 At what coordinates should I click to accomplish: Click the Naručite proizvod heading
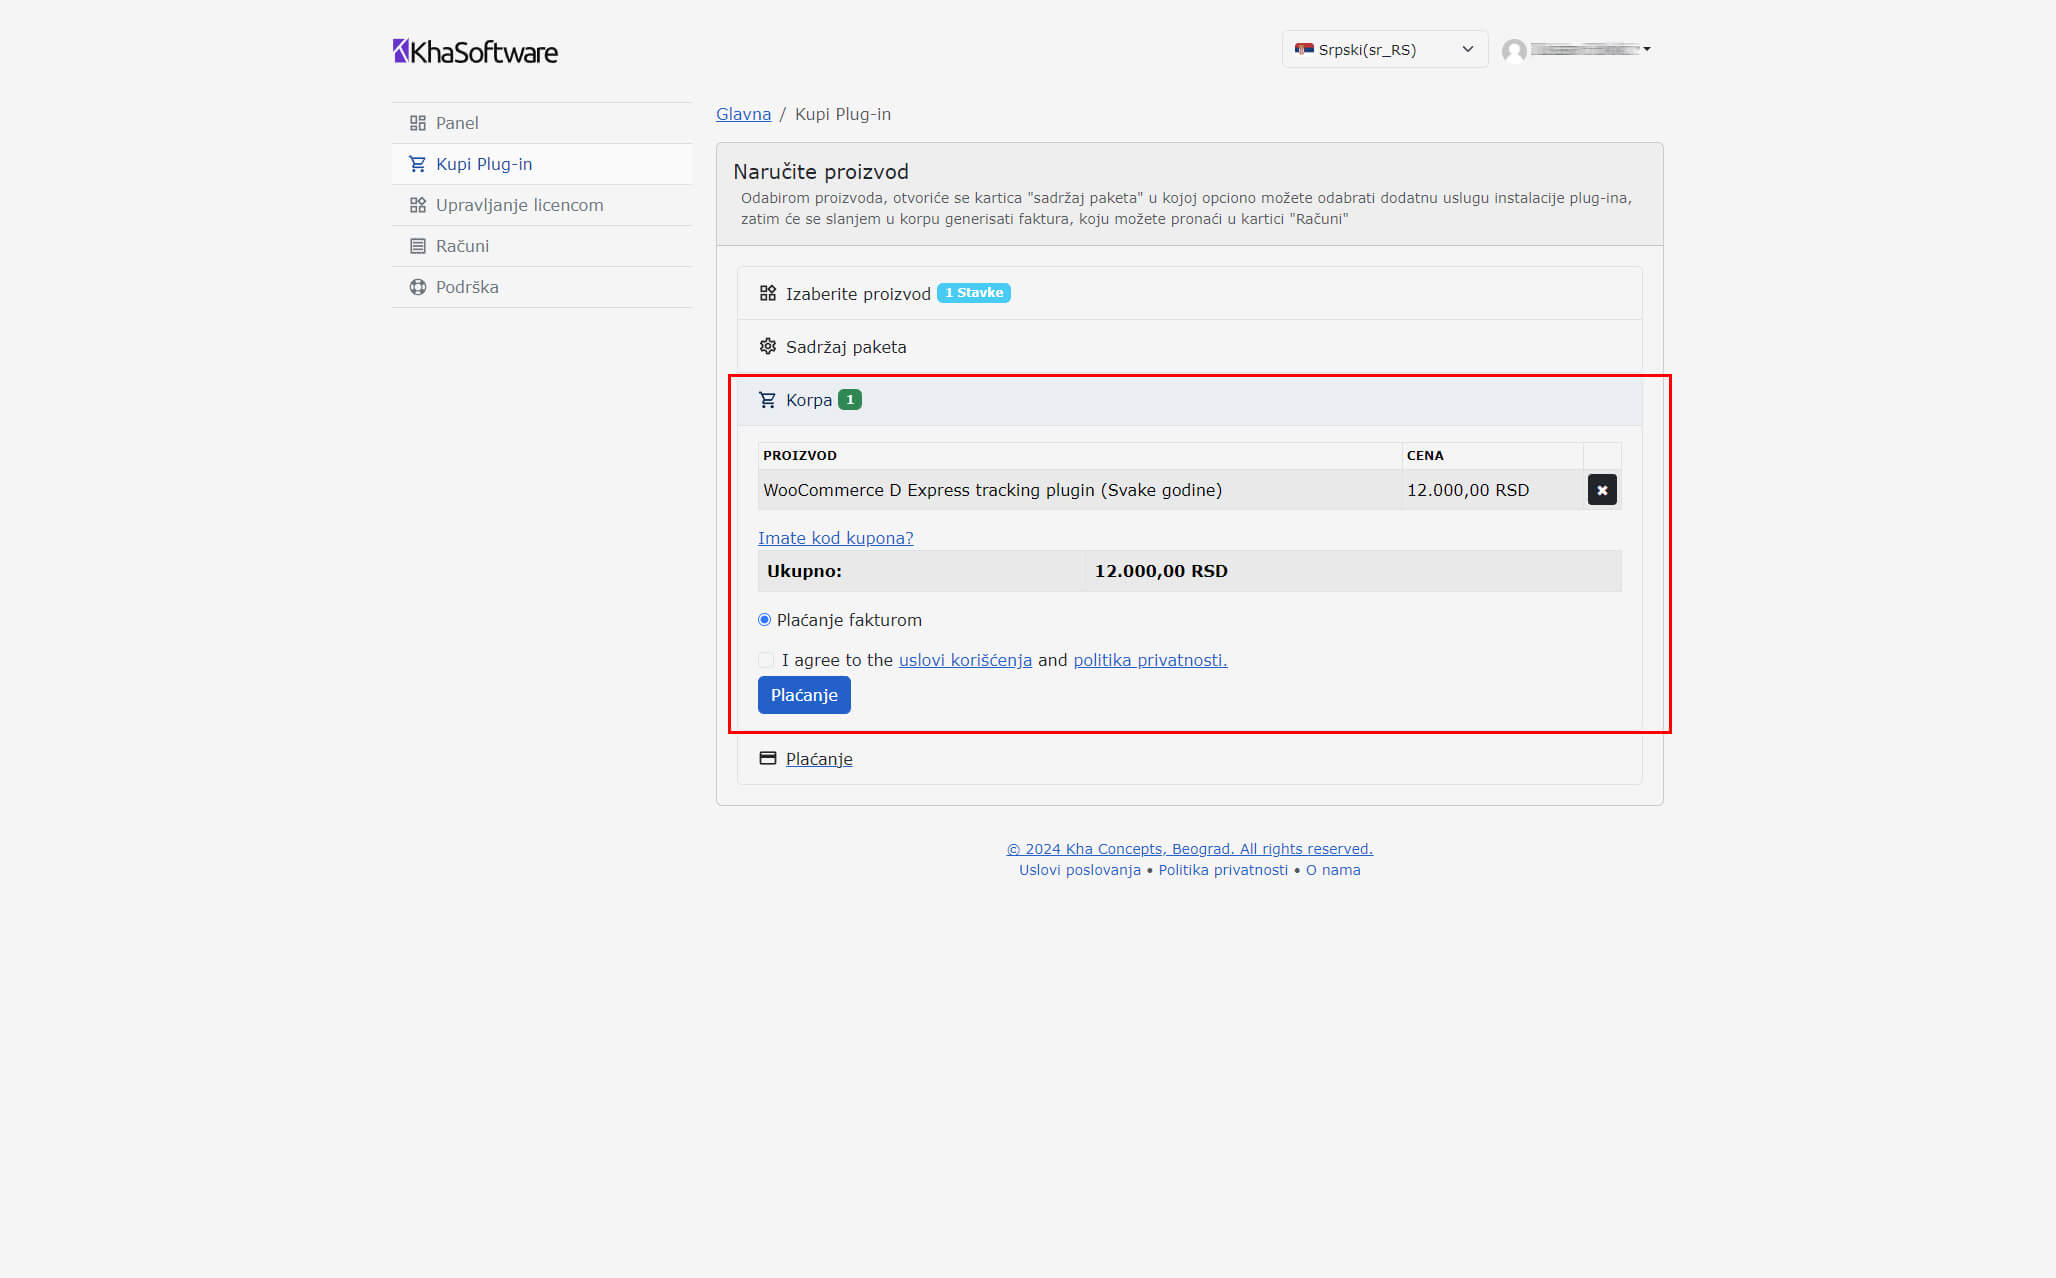pos(821,172)
